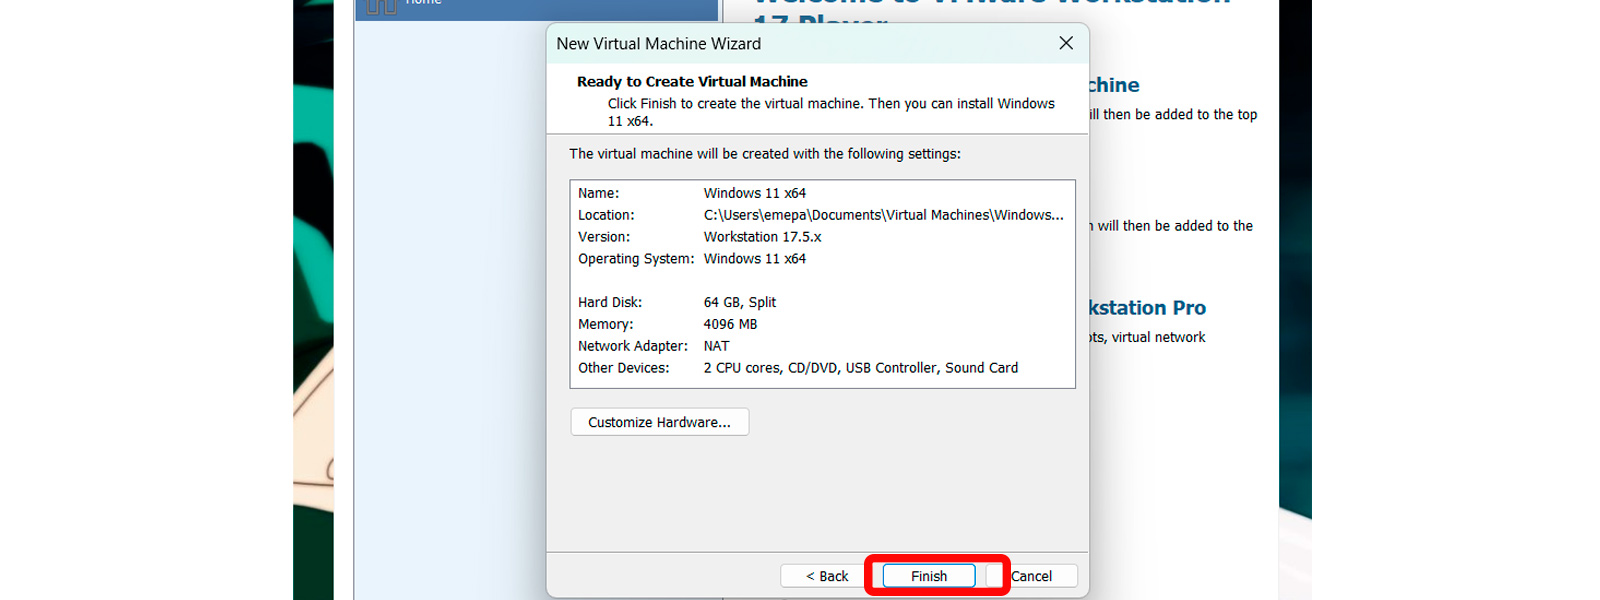The height and width of the screenshot is (600, 1600).
Task: Click the Finish button in the wizard
Action: click(x=929, y=576)
